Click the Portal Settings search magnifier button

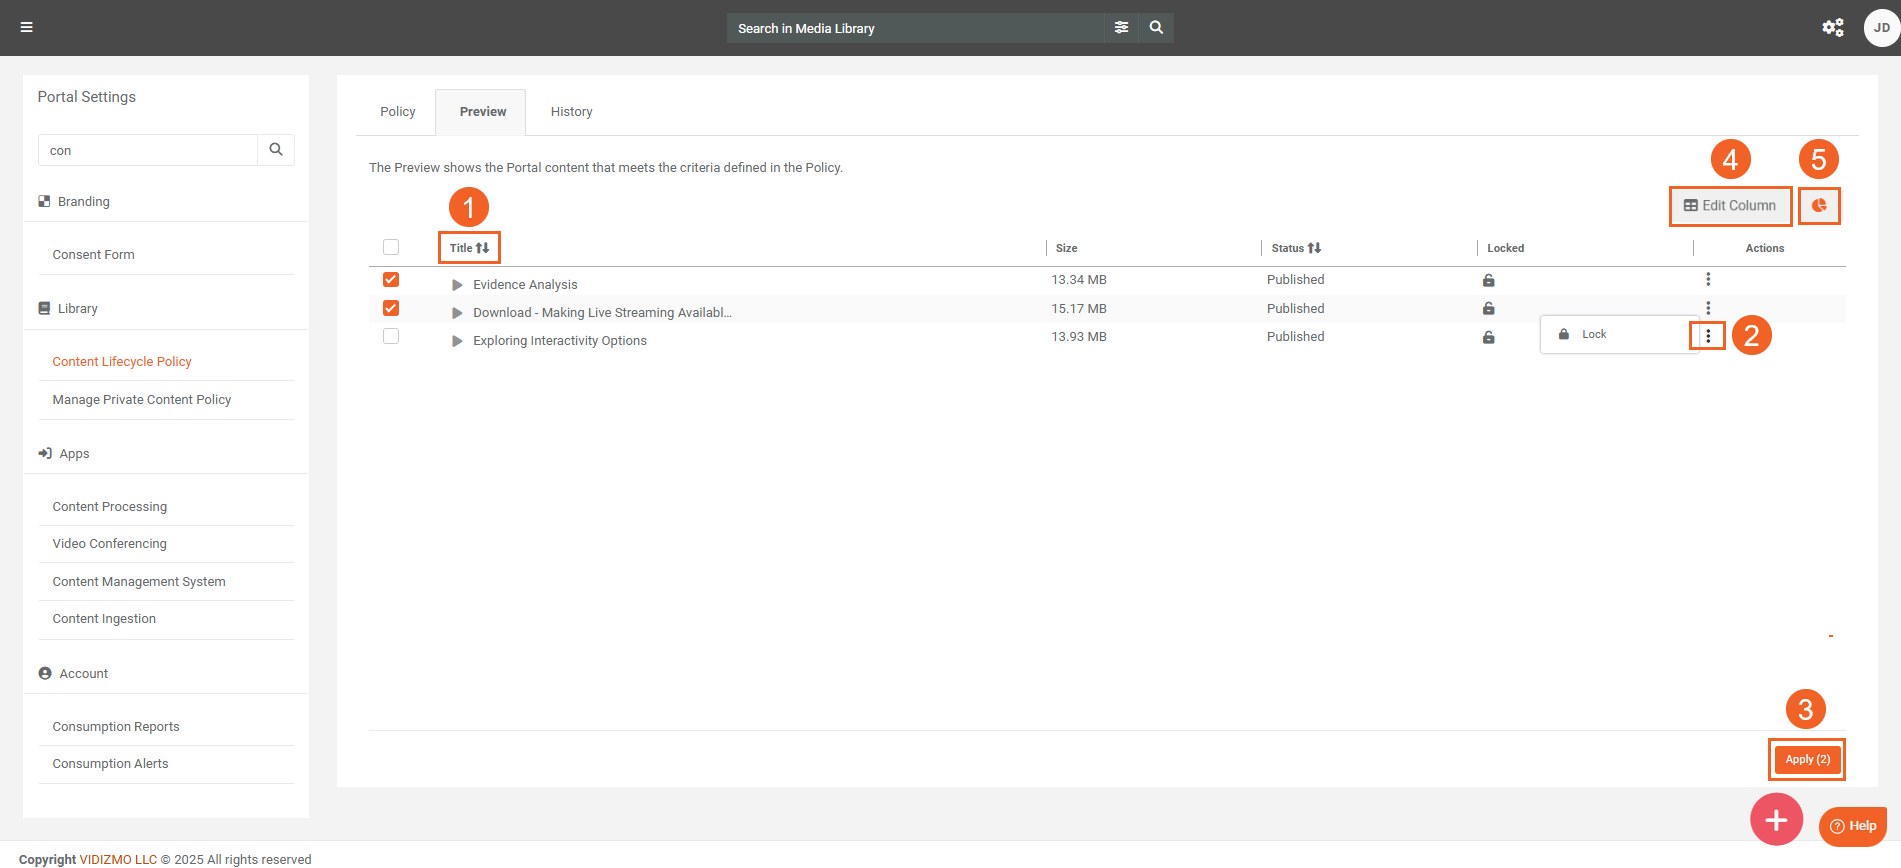coord(276,150)
